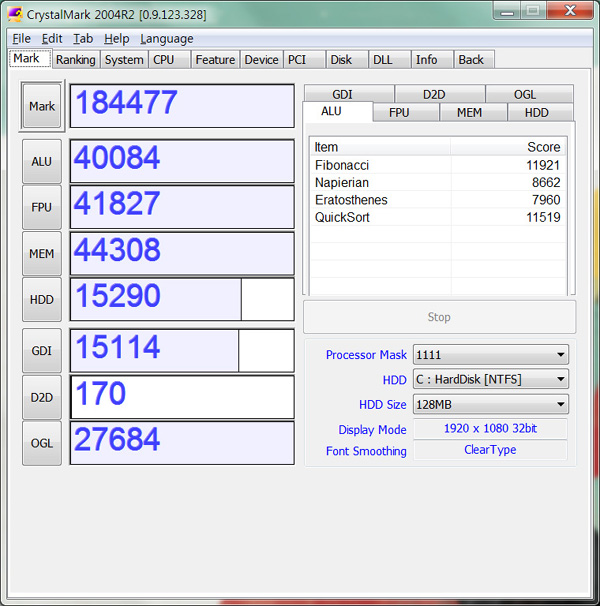Run the OGL benchmark button
The image size is (600, 606).
click(x=42, y=443)
